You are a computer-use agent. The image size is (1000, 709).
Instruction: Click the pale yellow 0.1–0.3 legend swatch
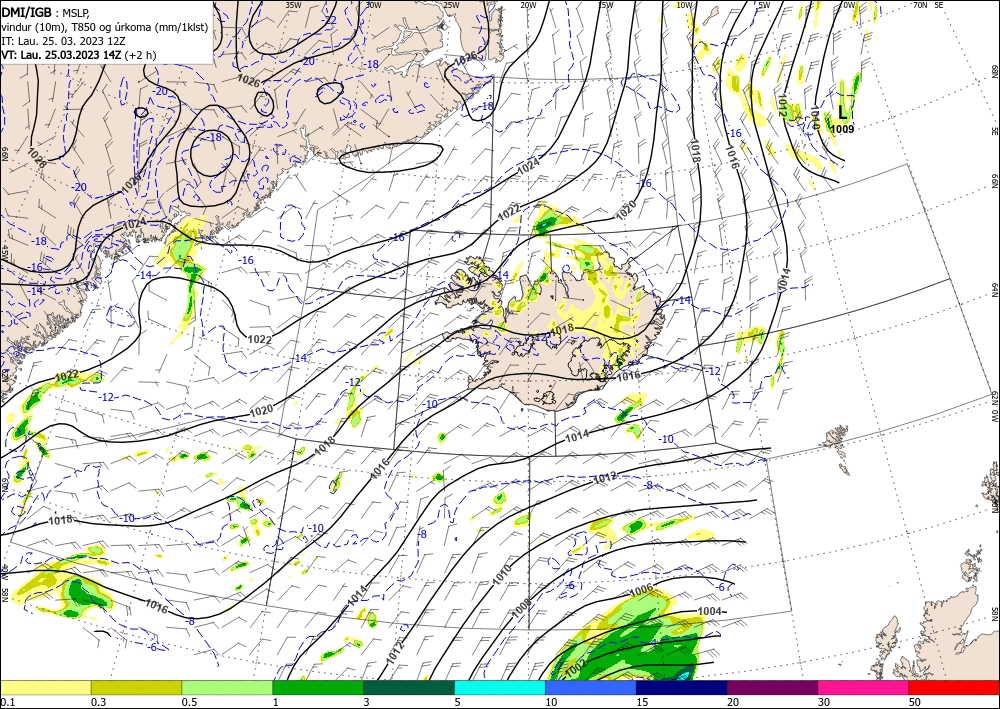coord(45,687)
